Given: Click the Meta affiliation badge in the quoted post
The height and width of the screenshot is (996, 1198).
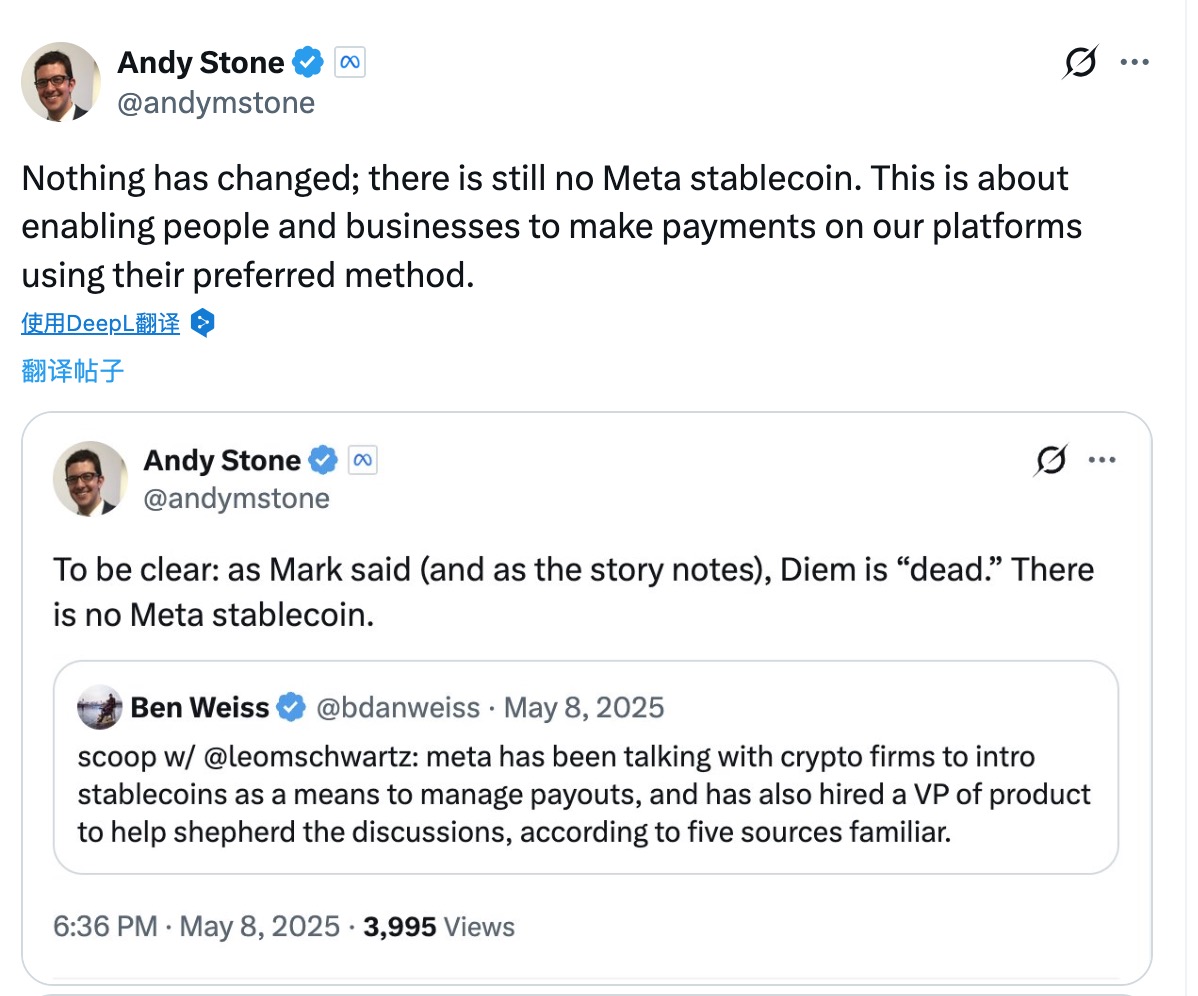Looking at the screenshot, I should tap(362, 460).
